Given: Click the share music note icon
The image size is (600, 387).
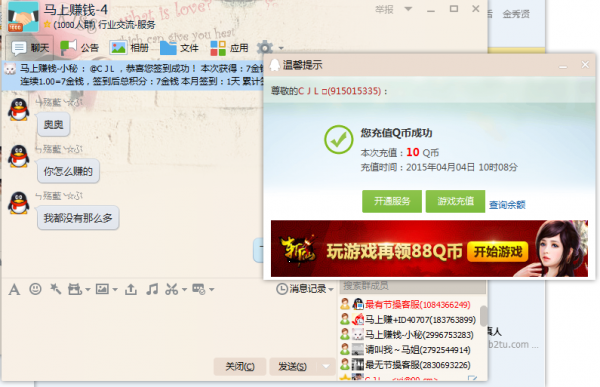Looking at the screenshot, I should coord(152,289).
